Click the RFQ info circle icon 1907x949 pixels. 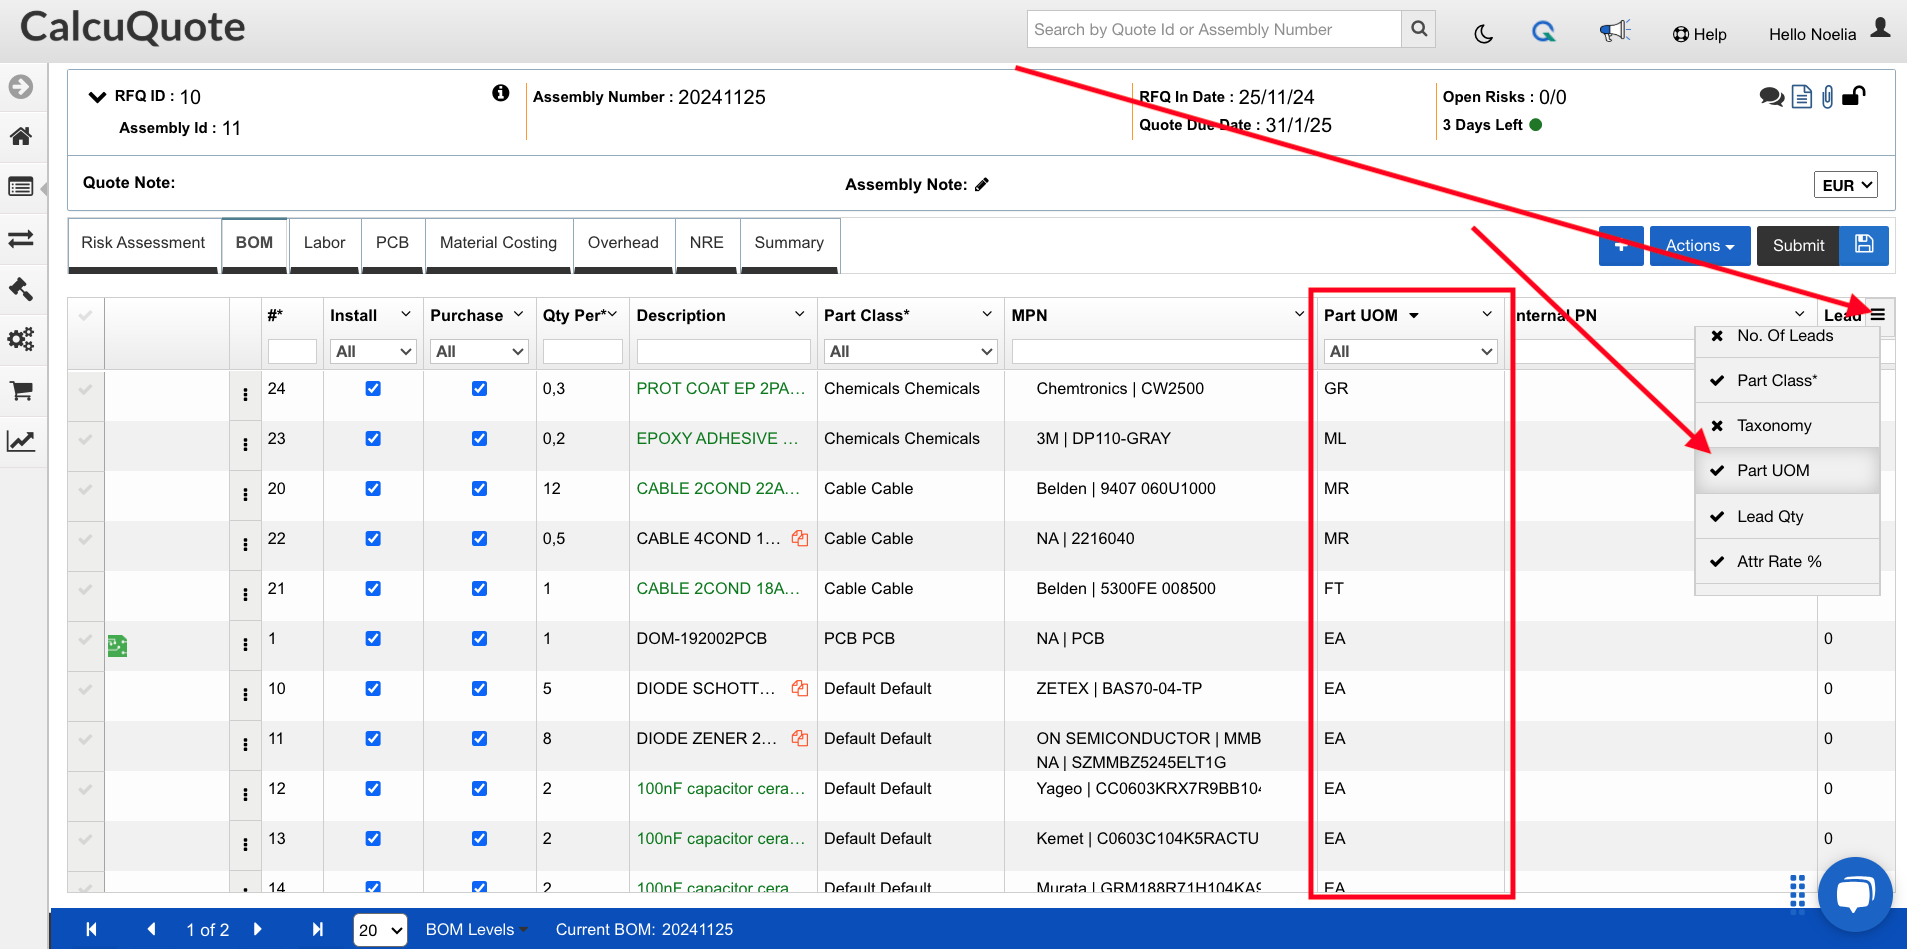pyautogui.click(x=501, y=93)
